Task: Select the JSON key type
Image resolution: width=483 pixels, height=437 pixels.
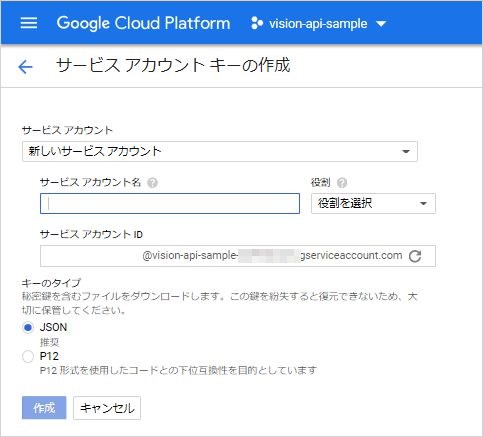Action: tap(28, 327)
